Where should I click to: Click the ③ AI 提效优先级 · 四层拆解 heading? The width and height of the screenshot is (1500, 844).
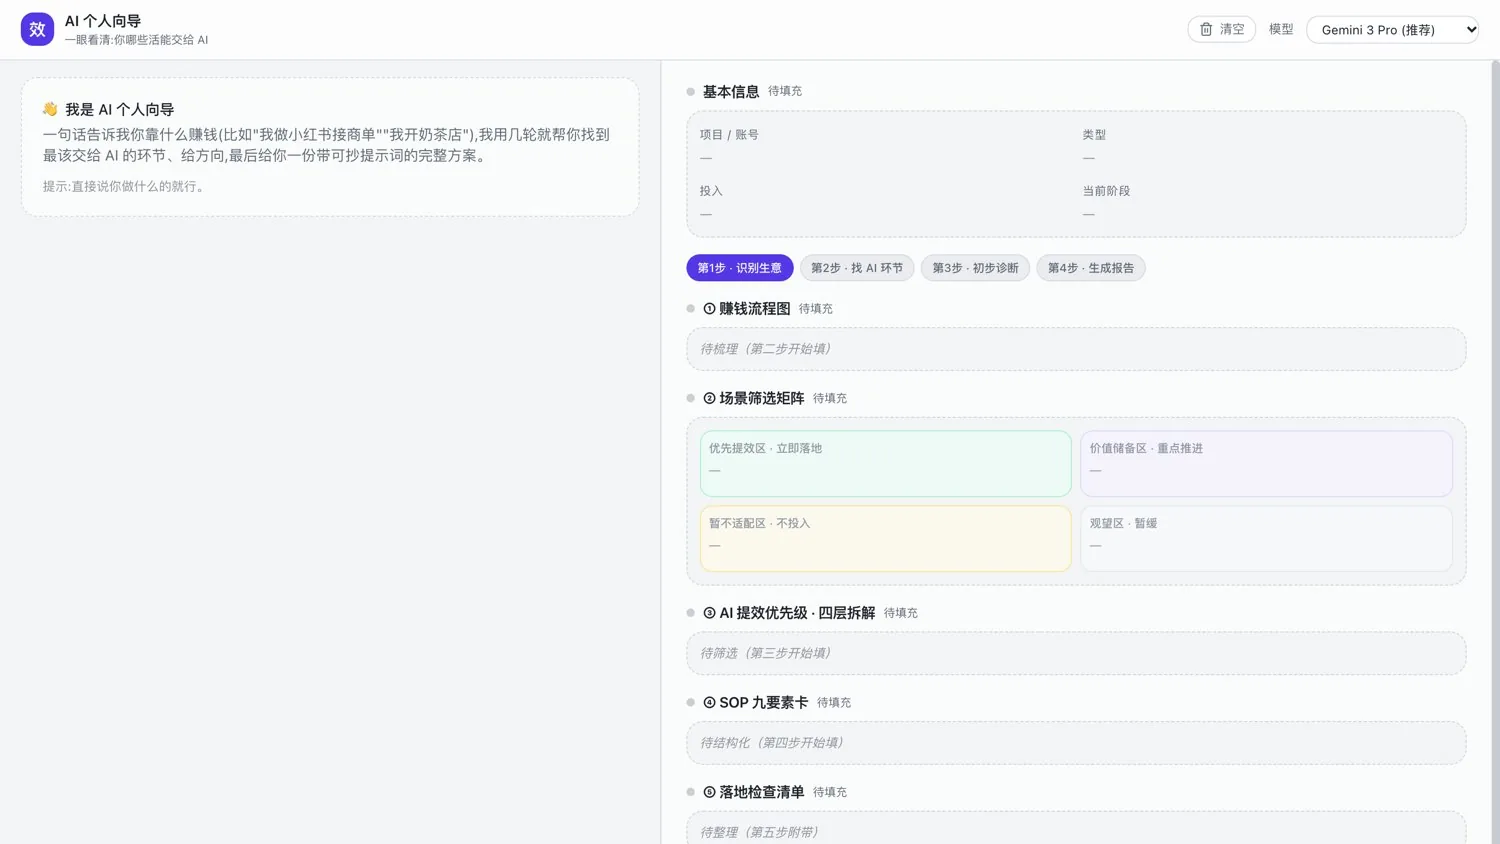tap(789, 613)
